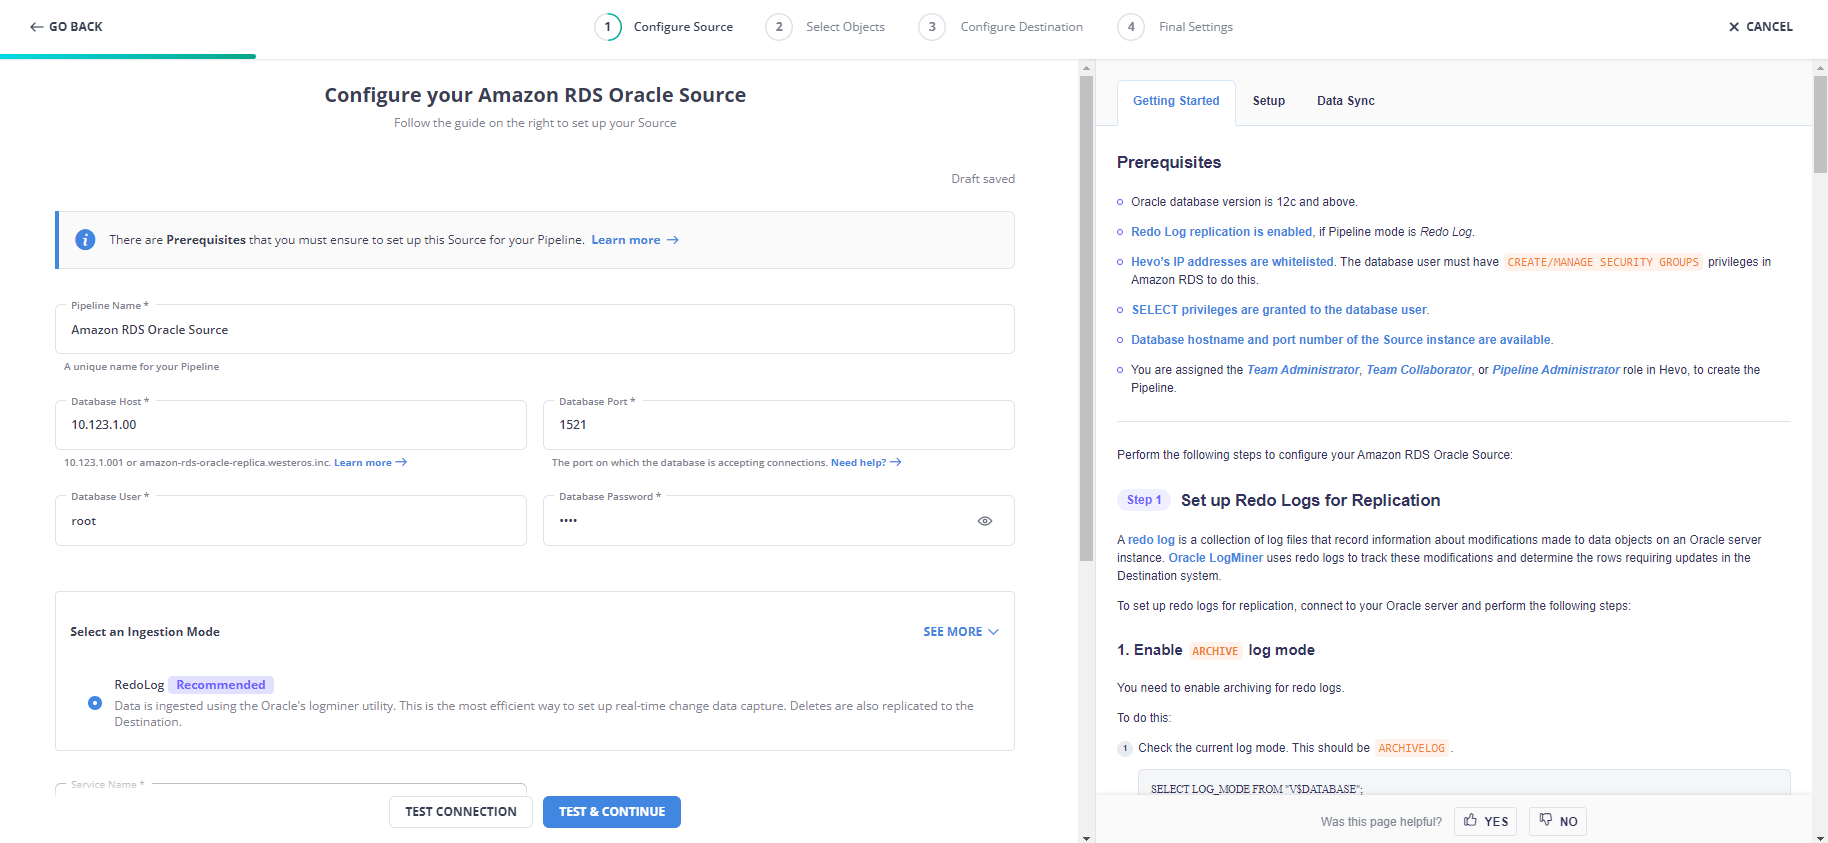Go to Select Objects step label
This screenshot has width=1828, height=843.
click(x=845, y=27)
